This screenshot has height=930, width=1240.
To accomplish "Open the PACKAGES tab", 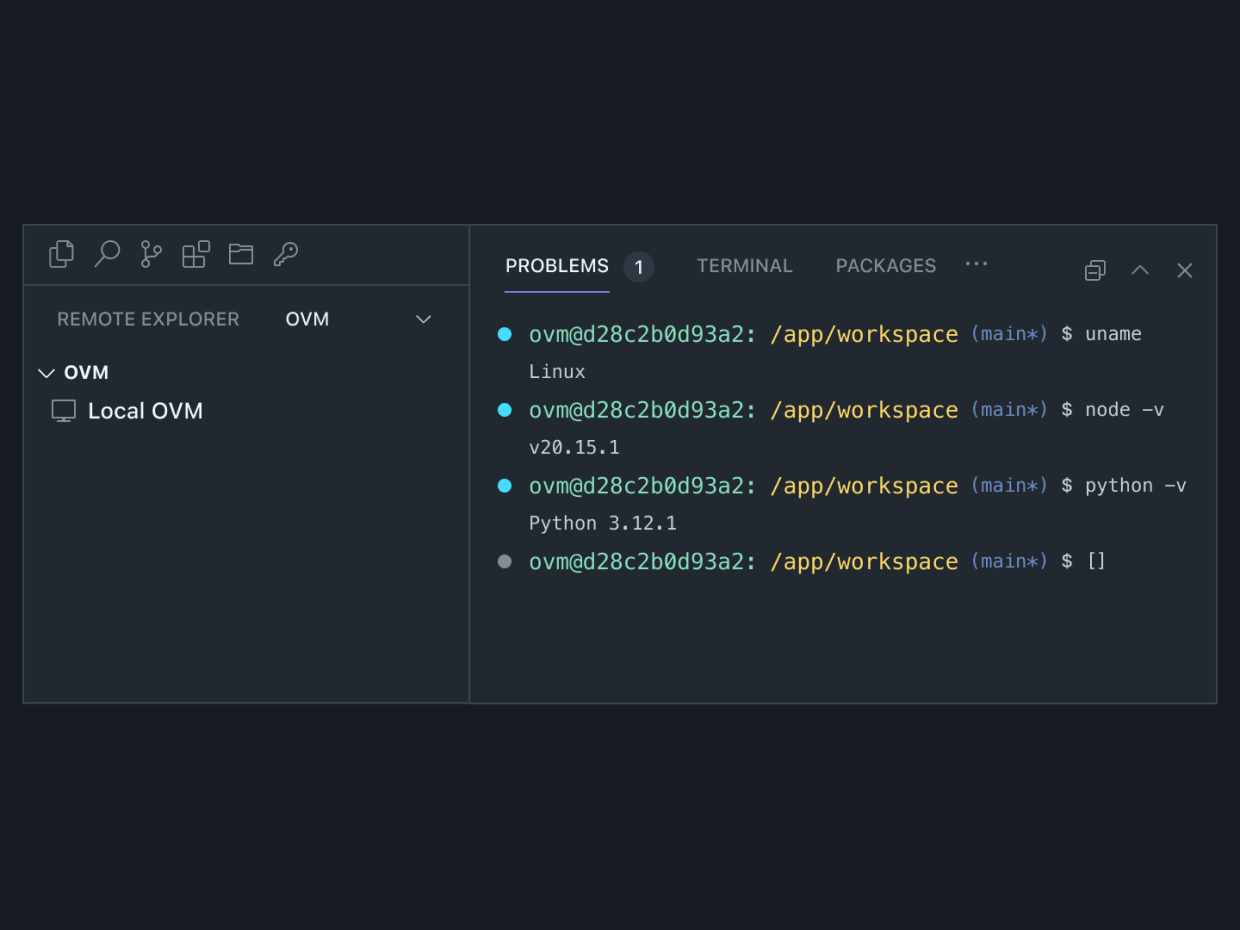I will (x=886, y=266).
